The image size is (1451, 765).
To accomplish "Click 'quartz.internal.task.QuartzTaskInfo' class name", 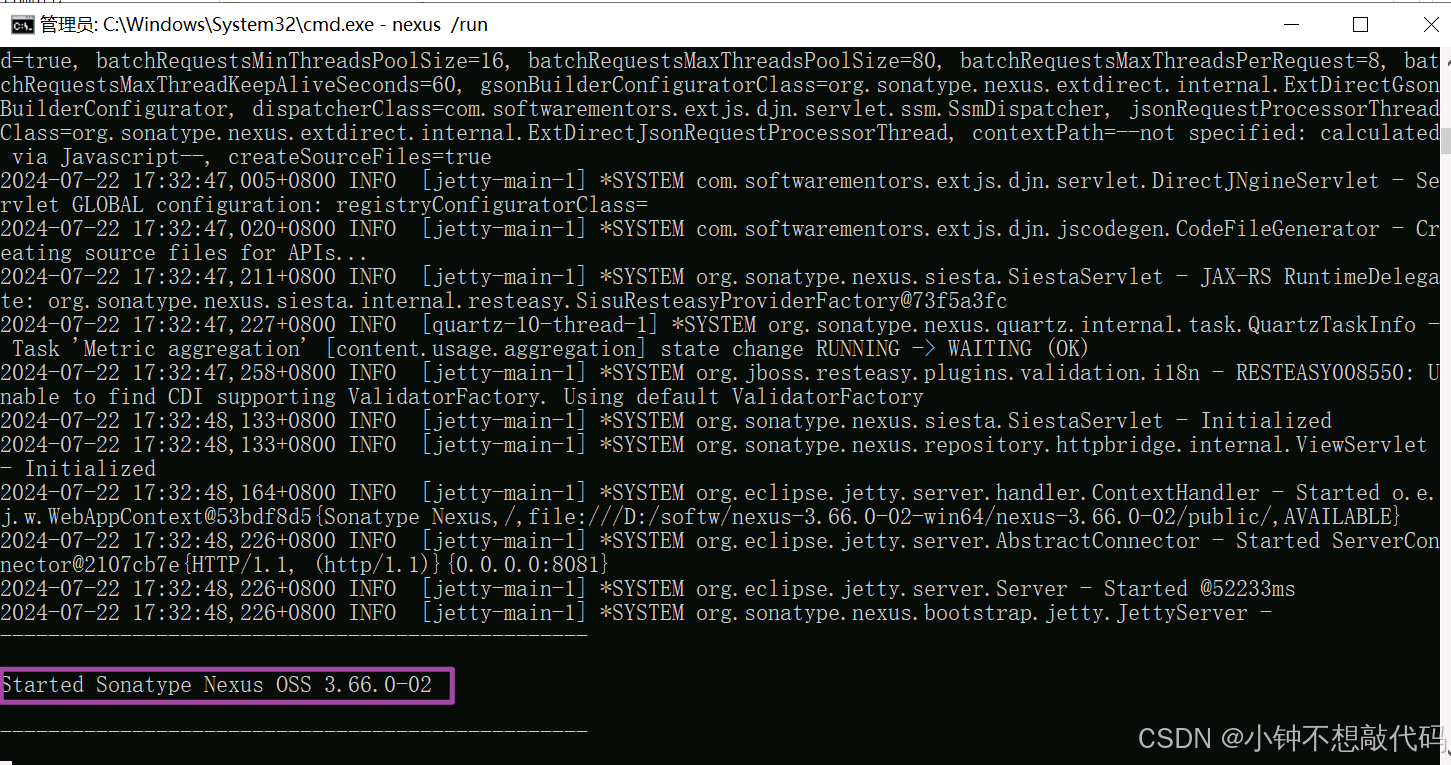I will tap(1206, 325).
